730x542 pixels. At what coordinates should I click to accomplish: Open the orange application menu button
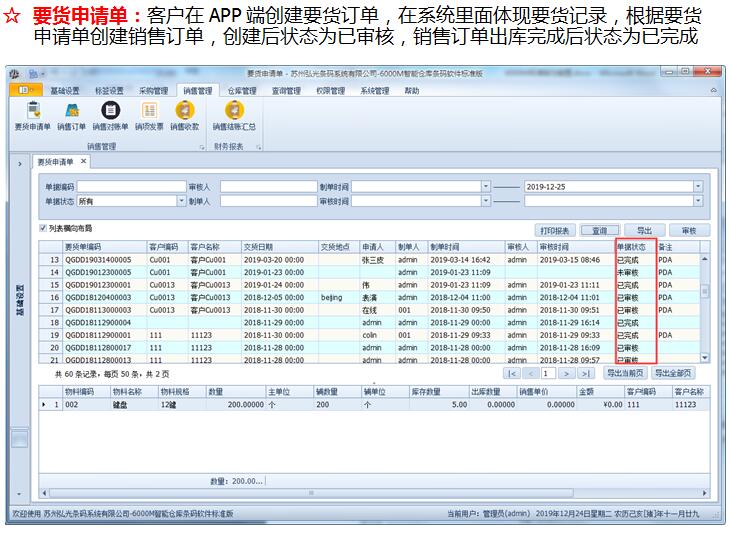[x=26, y=90]
